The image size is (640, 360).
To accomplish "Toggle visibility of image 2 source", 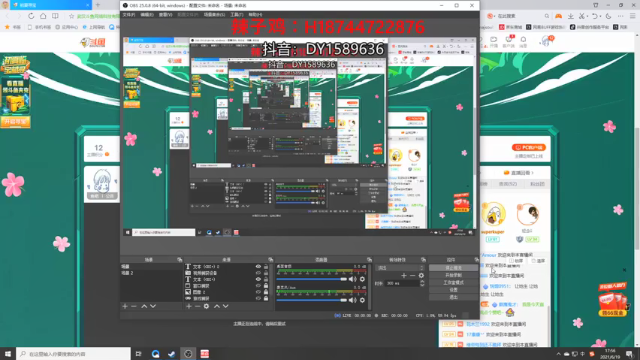I will [258, 292].
